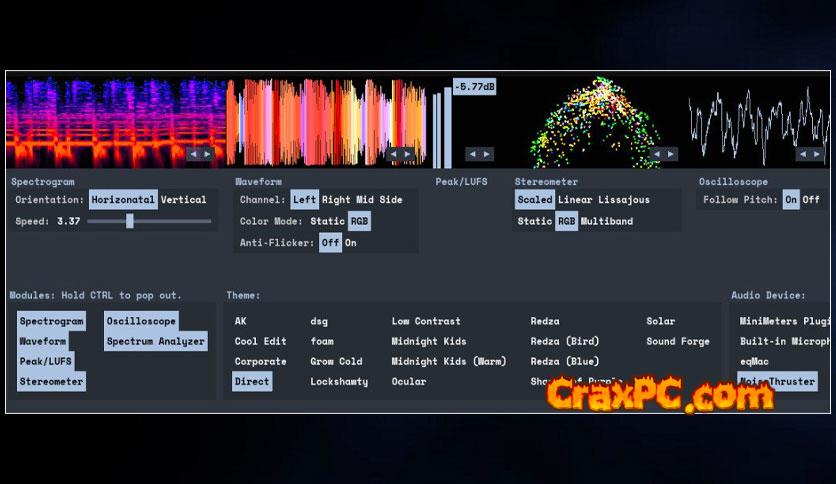
Task: Click the -5.77dB peak readout
Action: click(475, 86)
